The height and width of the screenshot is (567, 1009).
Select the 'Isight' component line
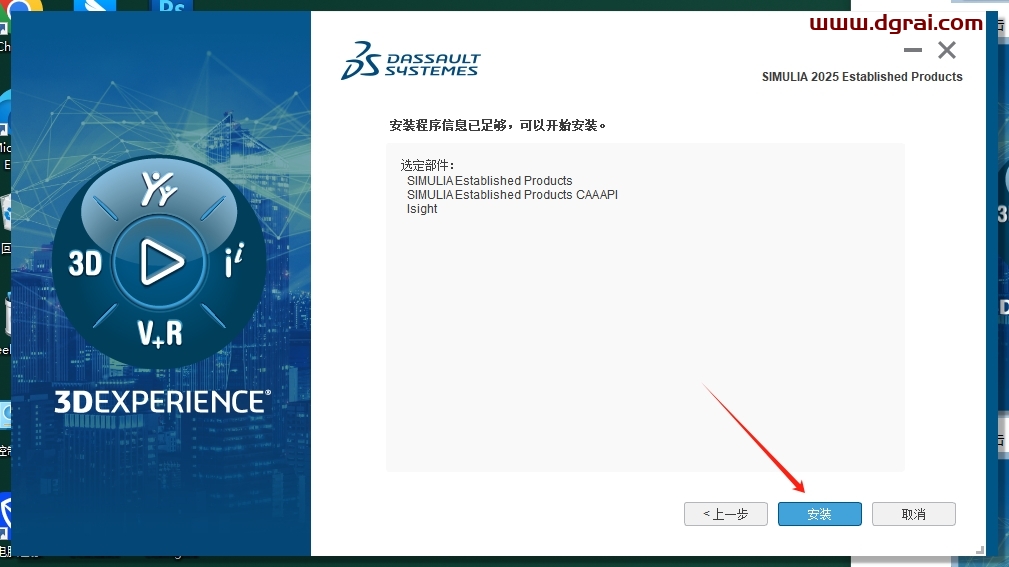click(421, 209)
